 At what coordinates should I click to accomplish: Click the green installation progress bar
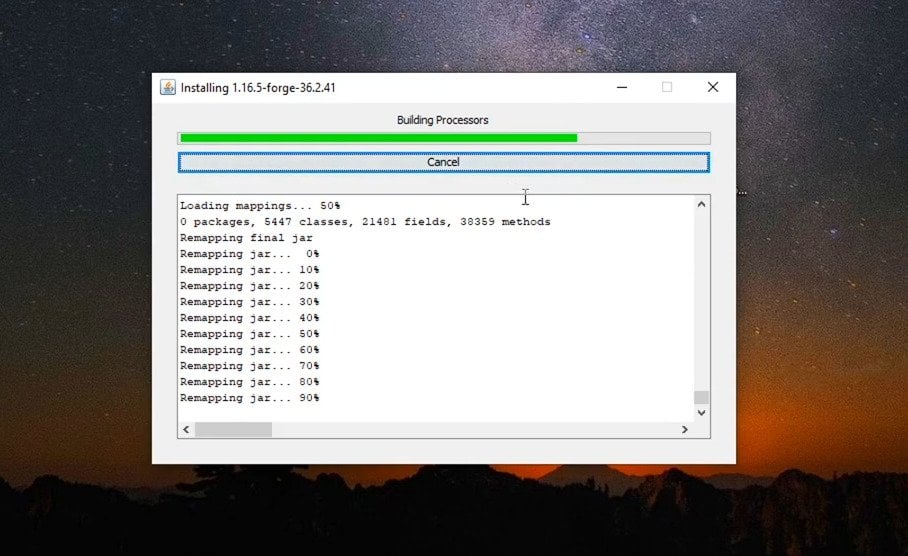click(444, 138)
